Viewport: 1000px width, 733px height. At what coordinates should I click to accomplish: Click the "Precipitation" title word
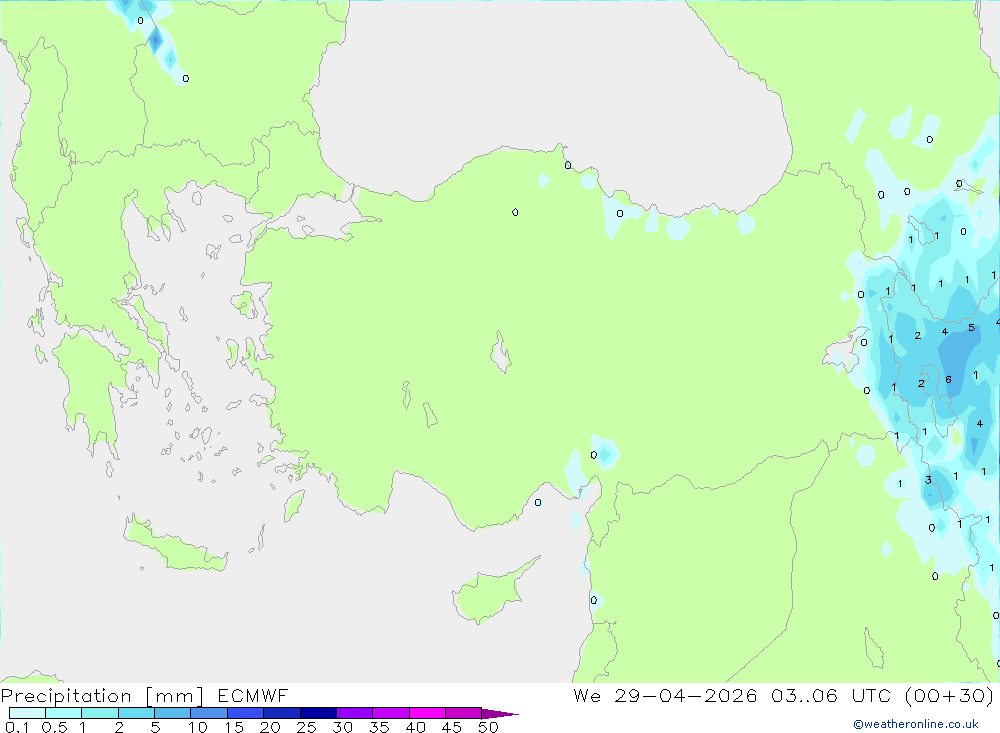coord(66,696)
